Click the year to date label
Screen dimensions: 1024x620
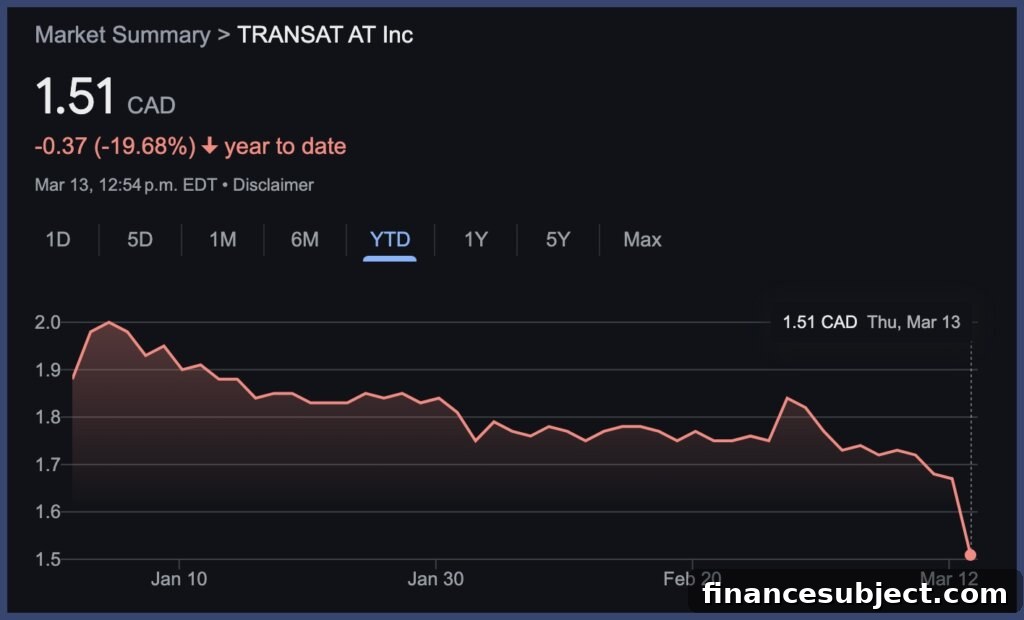[x=285, y=146]
